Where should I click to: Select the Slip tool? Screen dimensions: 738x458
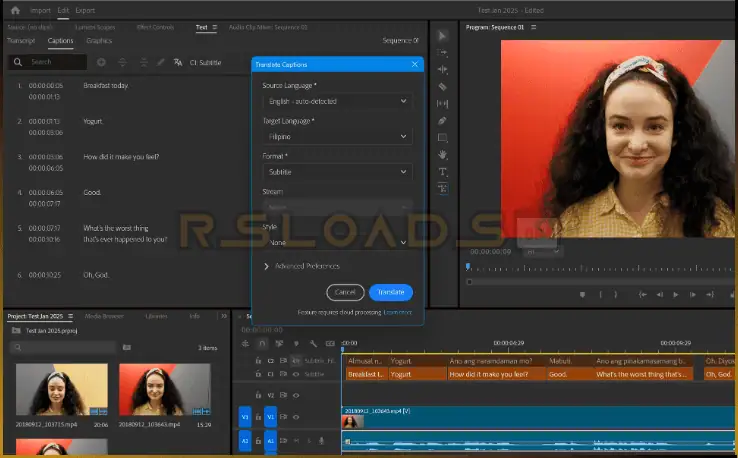pyautogui.click(x=442, y=104)
